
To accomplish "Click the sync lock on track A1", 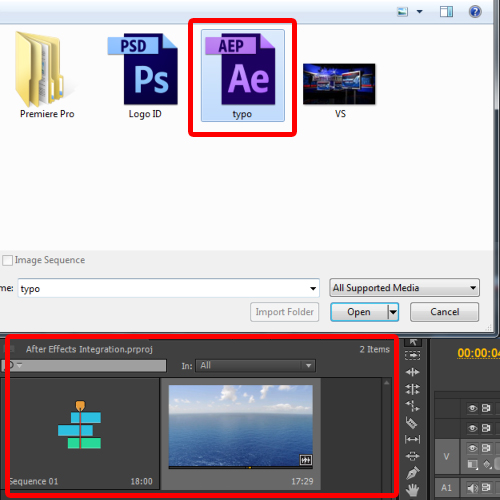I will click(486, 488).
